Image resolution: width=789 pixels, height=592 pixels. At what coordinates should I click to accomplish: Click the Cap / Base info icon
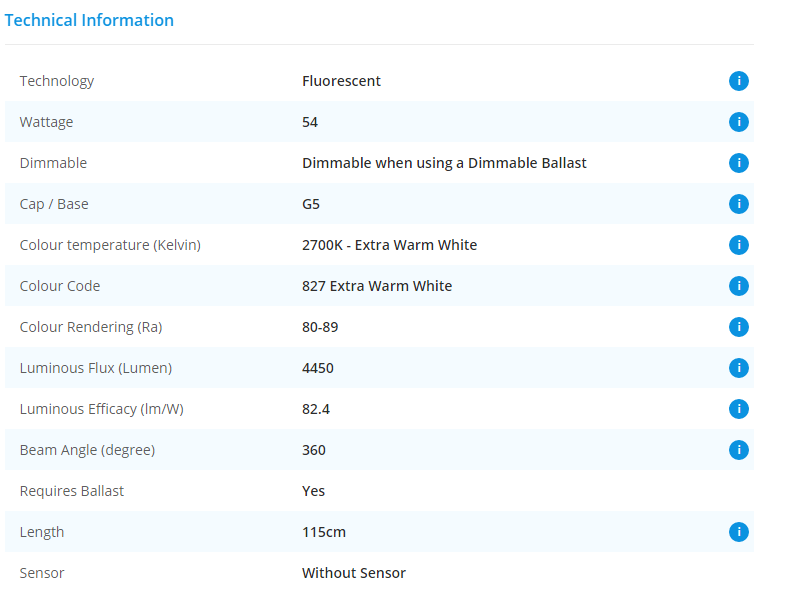click(738, 204)
